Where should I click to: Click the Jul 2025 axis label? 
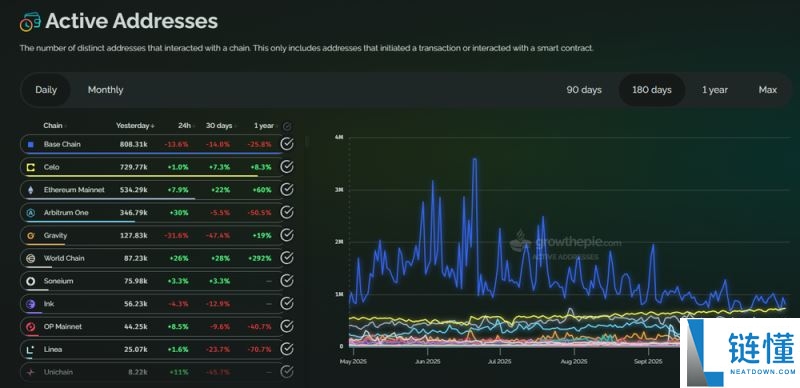(x=500, y=361)
